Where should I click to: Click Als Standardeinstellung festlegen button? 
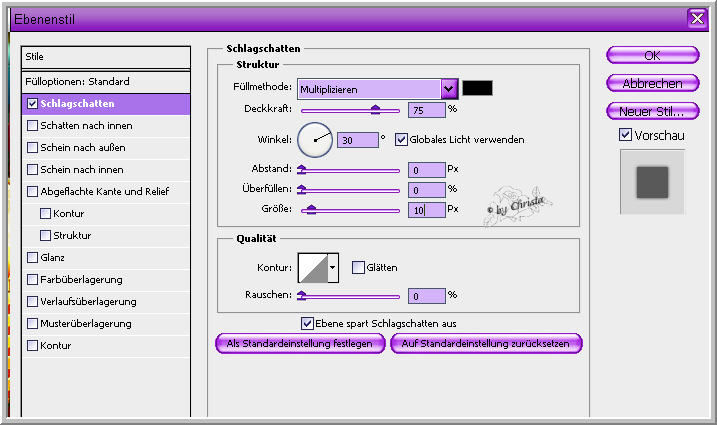tap(300, 344)
